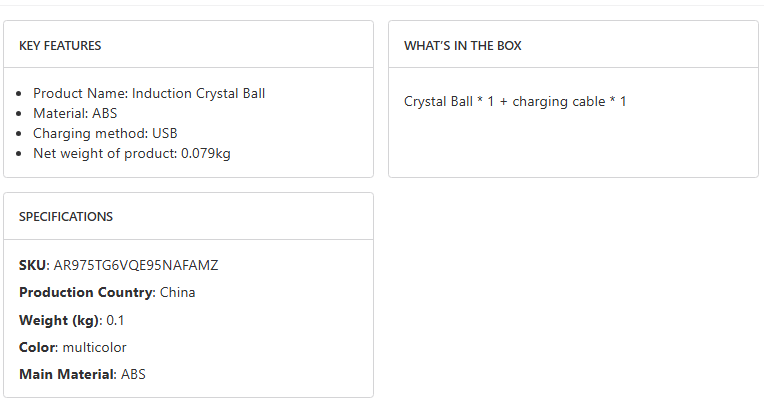The height and width of the screenshot is (405, 764).
Task: Click the Production Country label
Action: [x=86, y=293]
